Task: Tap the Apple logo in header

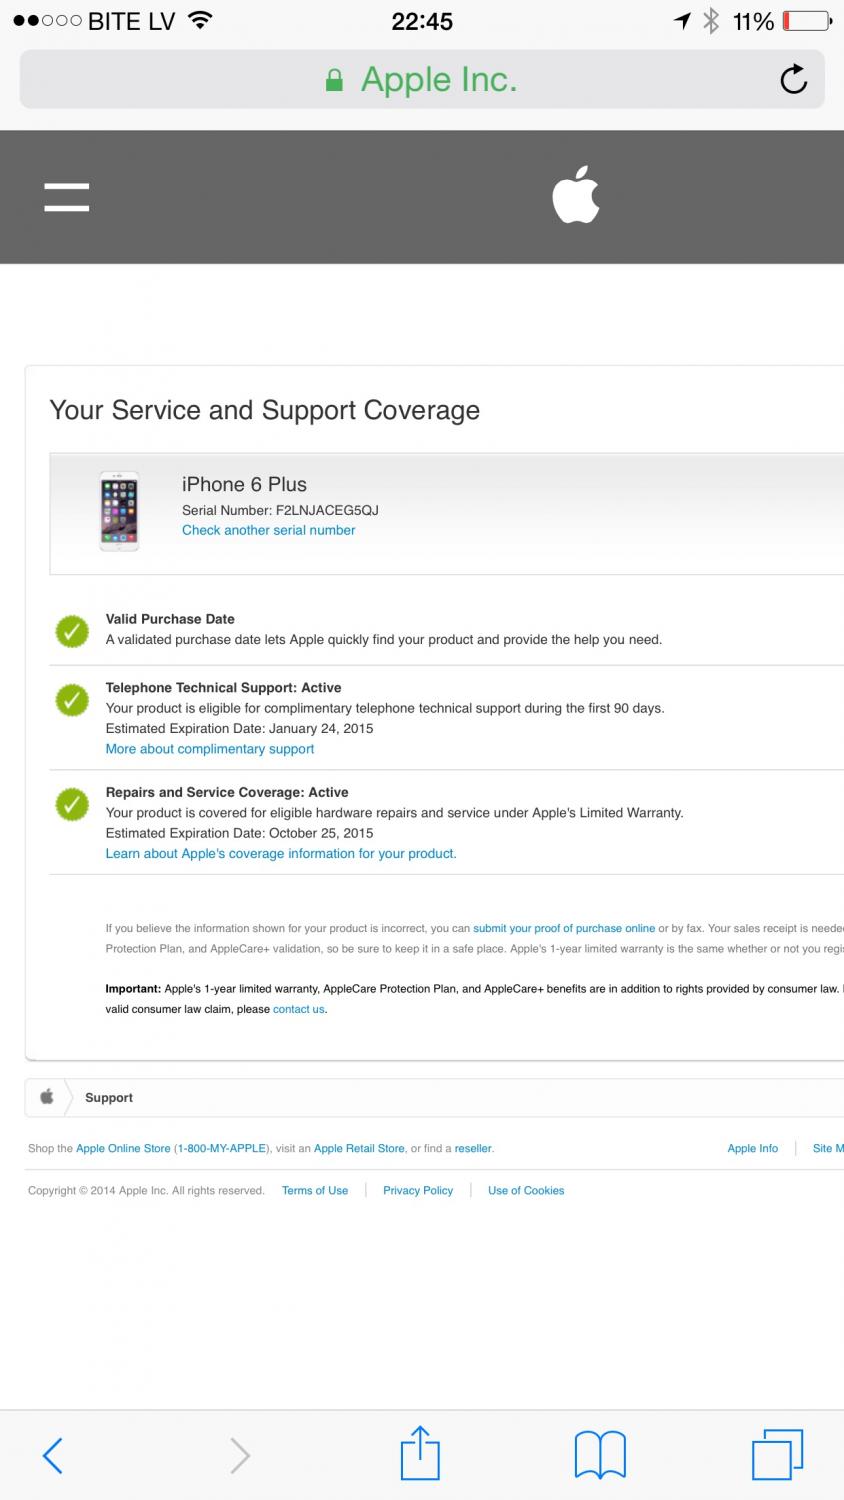Action: 576,194
